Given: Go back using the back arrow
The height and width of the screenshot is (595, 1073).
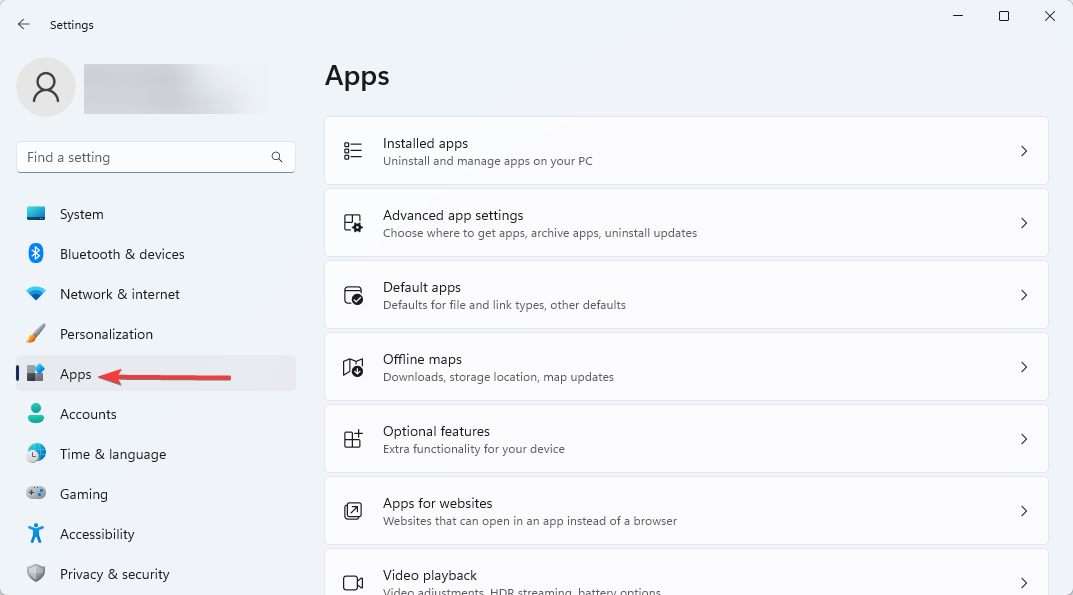Looking at the screenshot, I should tap(24, 25).
